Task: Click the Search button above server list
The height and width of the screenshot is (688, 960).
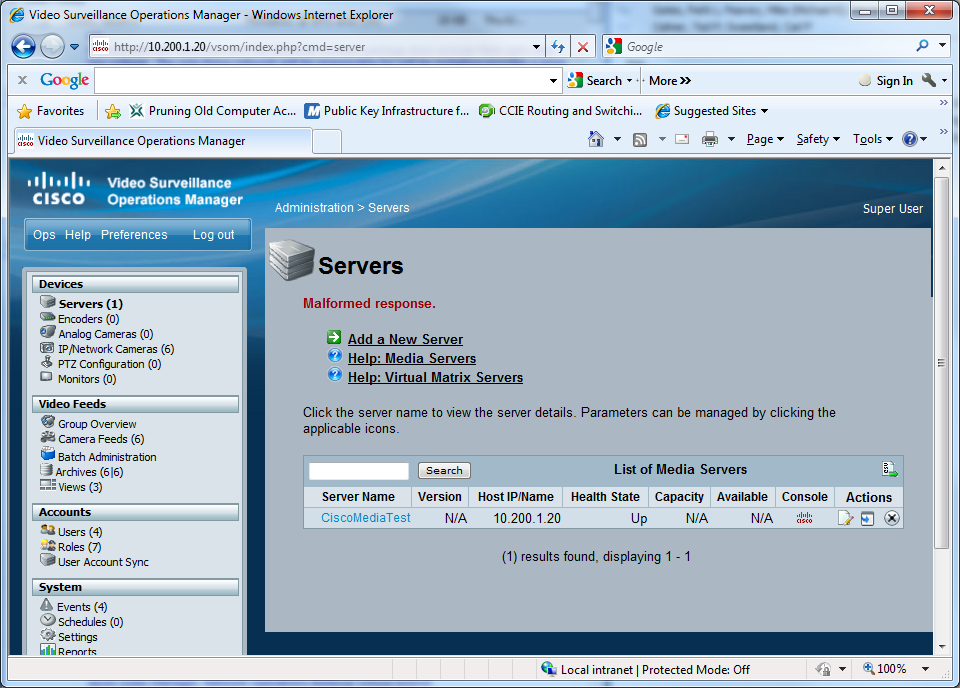Action: [x=443, y=470]
